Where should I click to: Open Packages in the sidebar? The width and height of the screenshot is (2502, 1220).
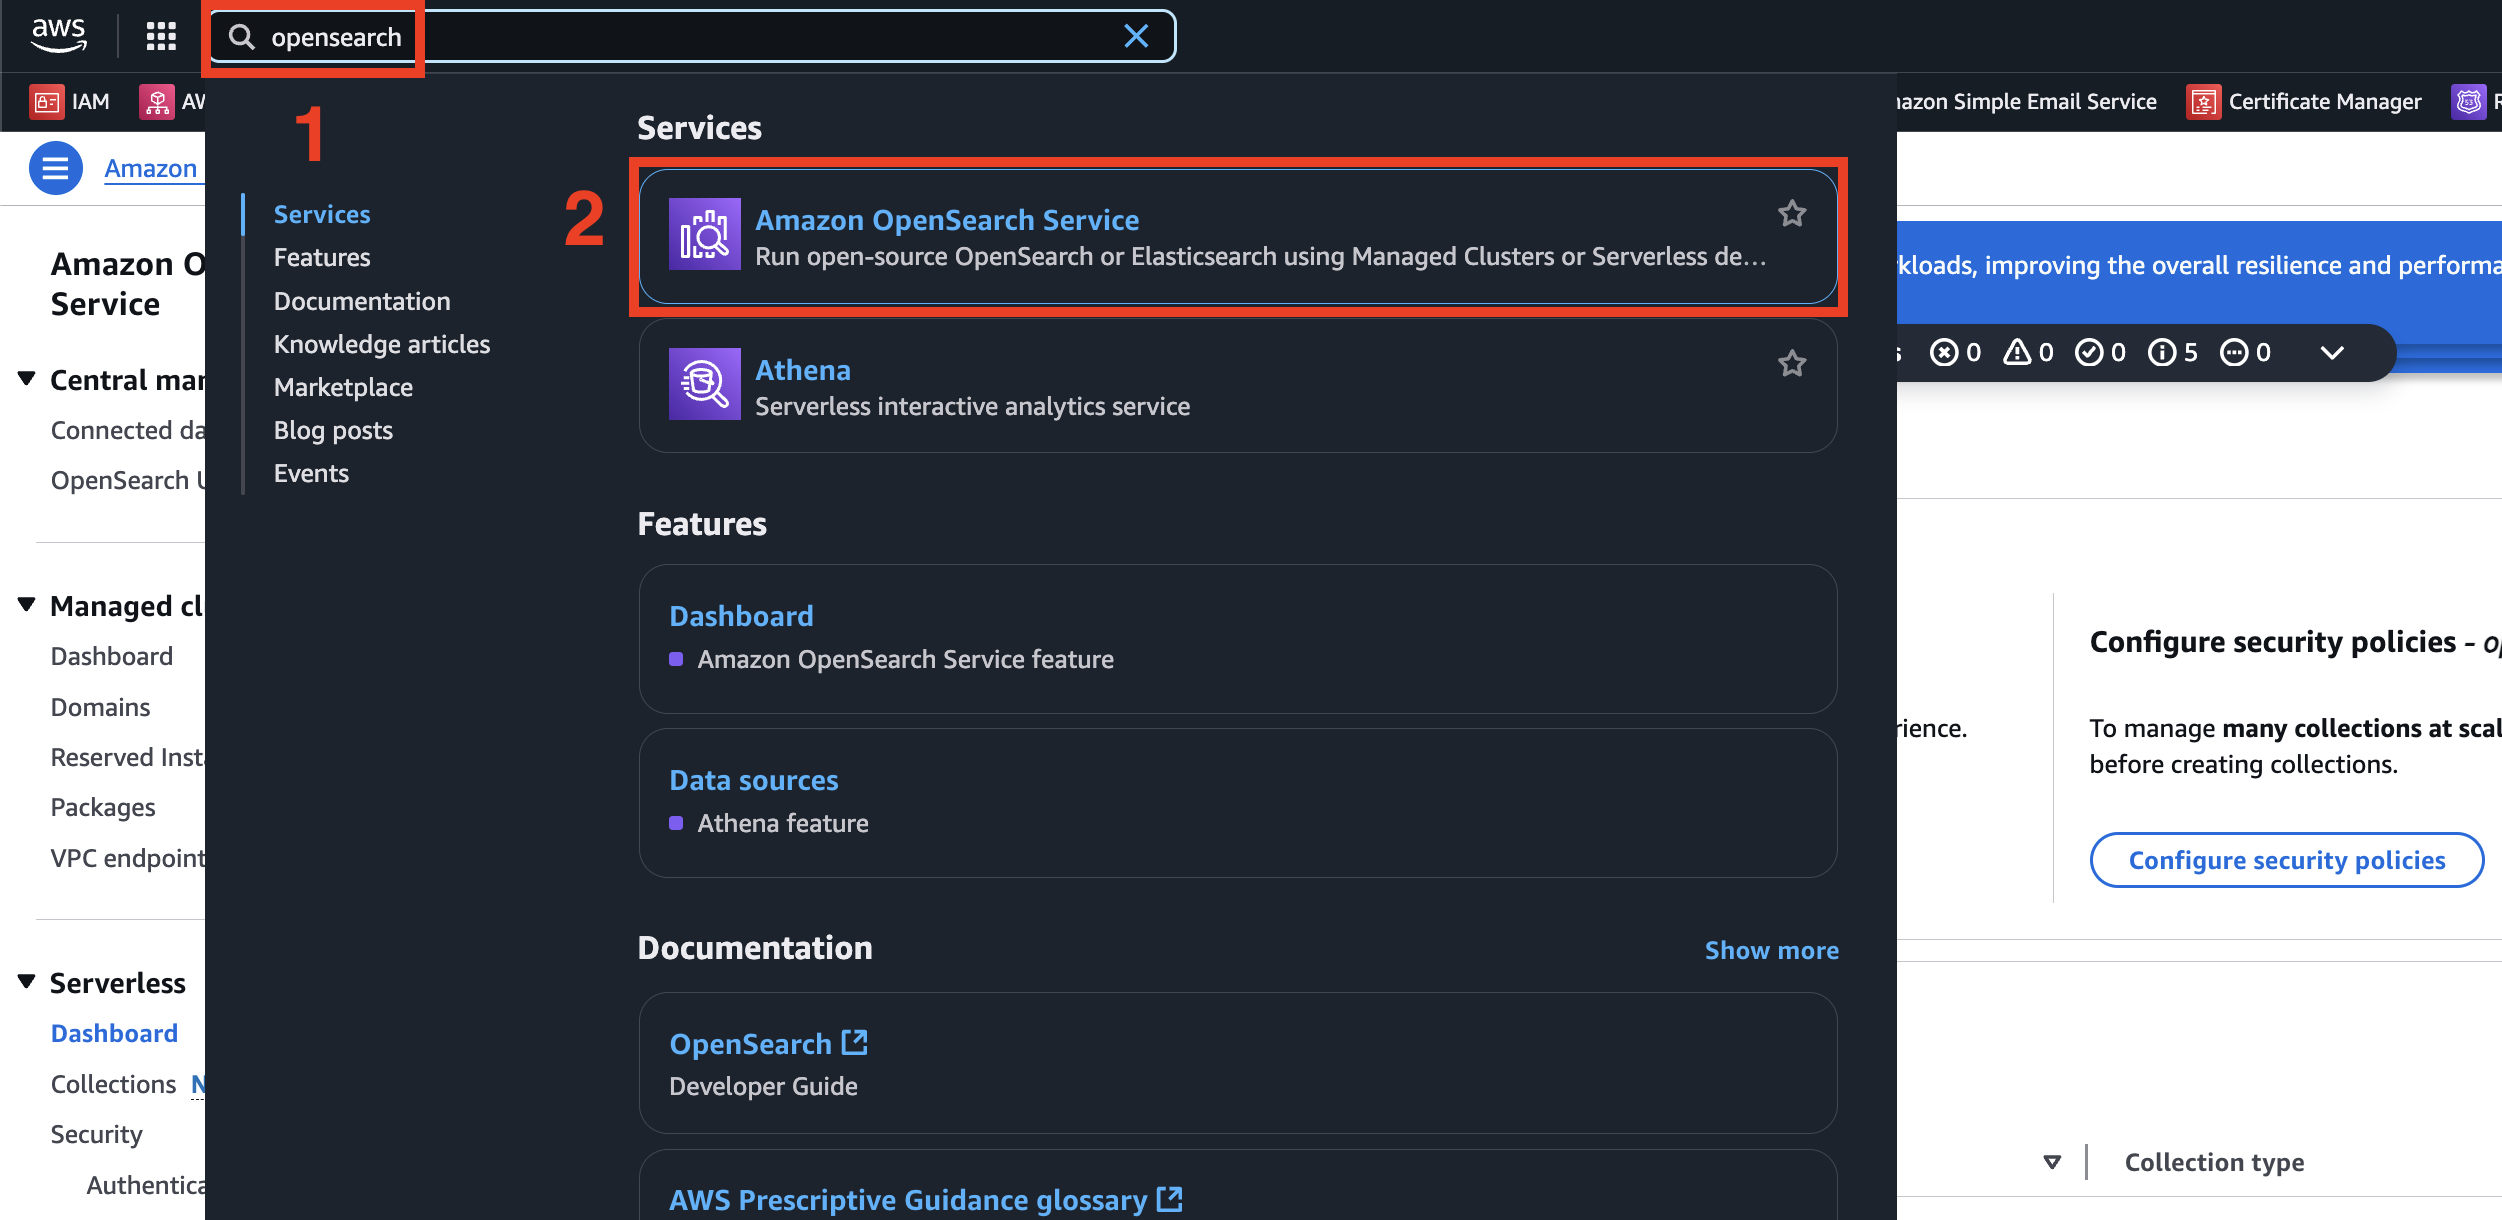(x=103, y=807)
